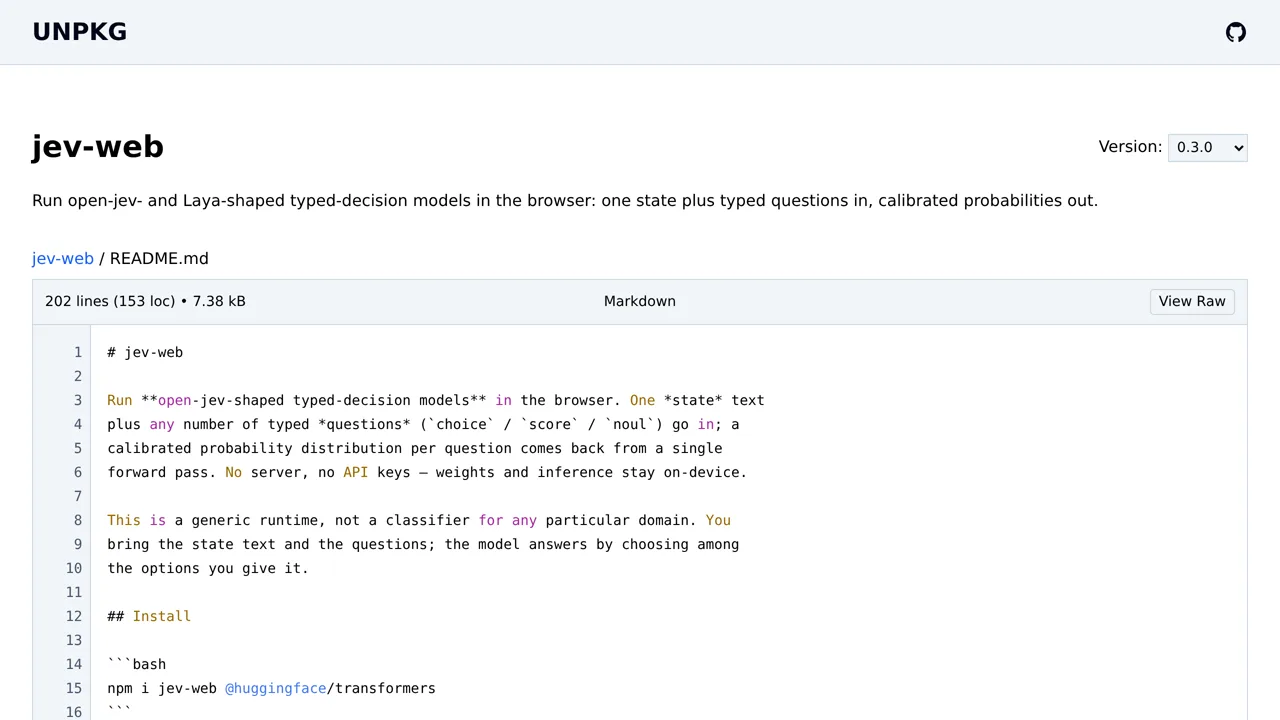Click the line starting 'plus any number of typed'
The image size is (1280, 720).
(423, 424)
